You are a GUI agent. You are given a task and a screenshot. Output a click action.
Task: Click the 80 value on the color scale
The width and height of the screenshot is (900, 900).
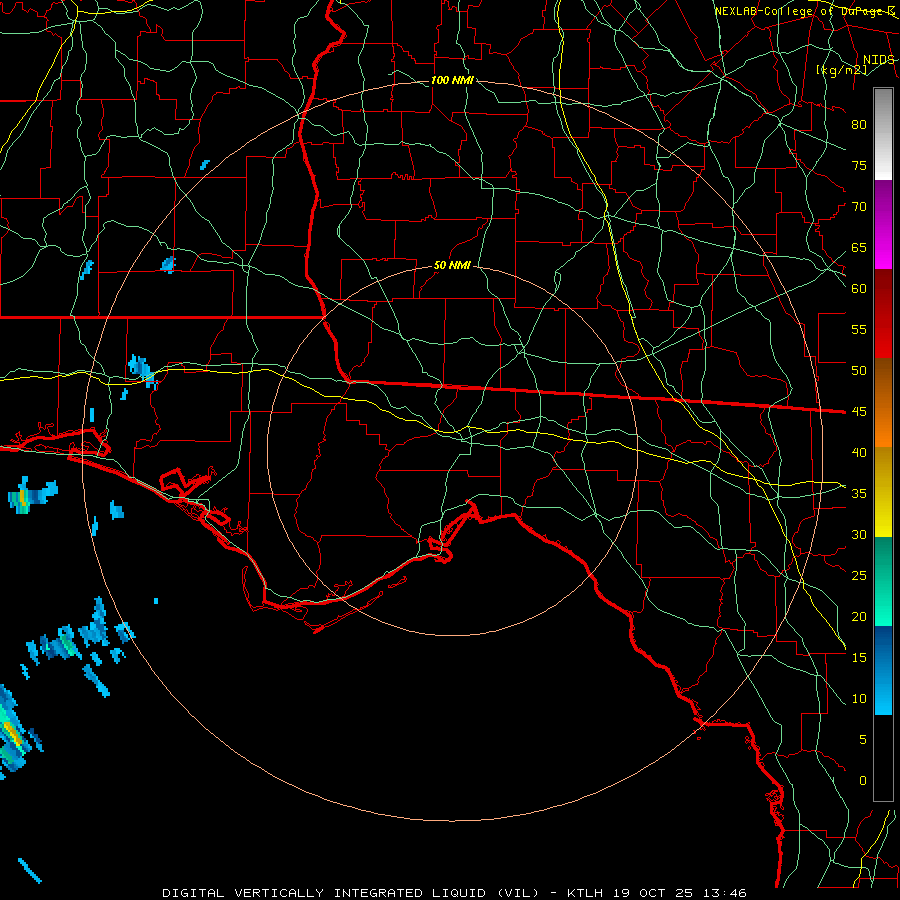tap(859, 125)
